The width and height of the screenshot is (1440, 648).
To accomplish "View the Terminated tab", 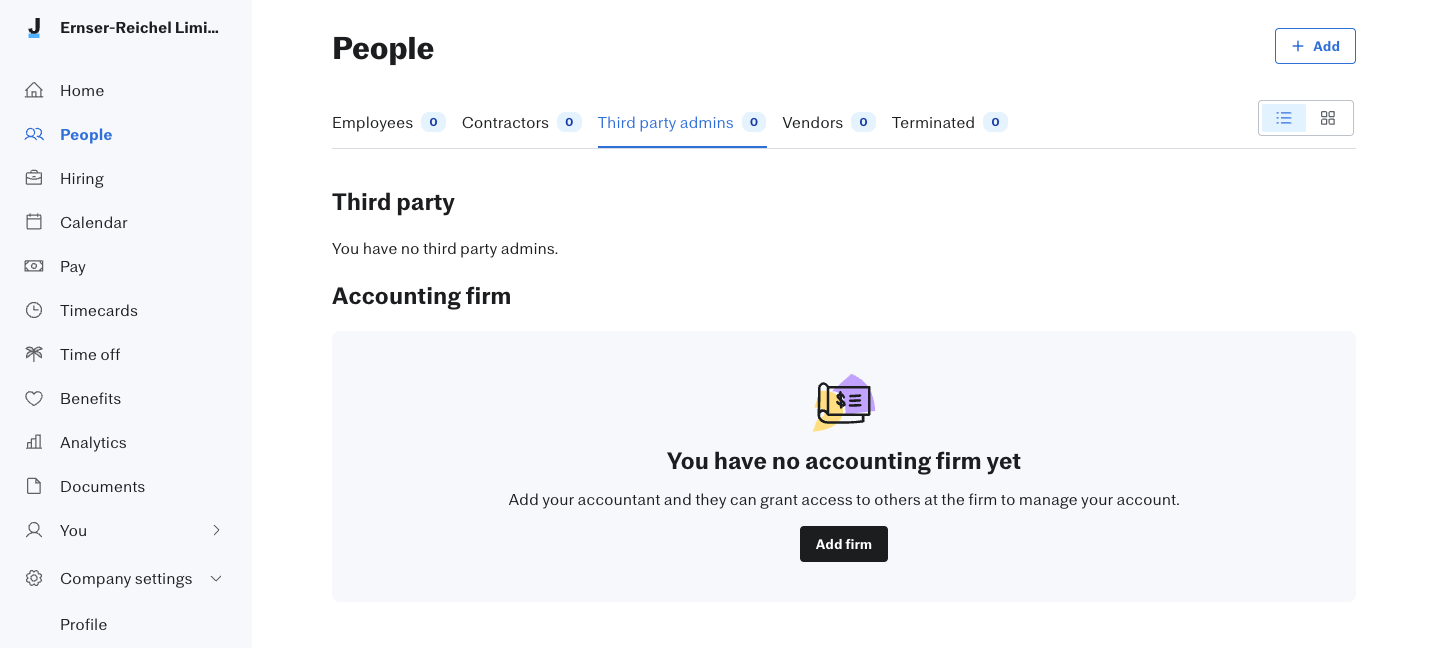I will click(949, 123).
